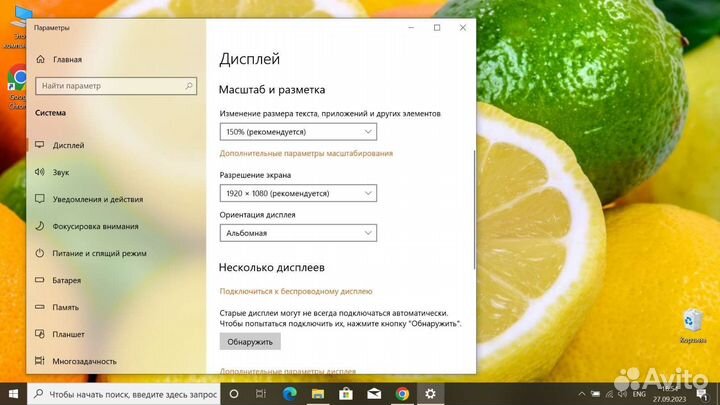Launch Google Chrome from taskbar
Viewport: 720px width, 405px height.
point(402,394)
